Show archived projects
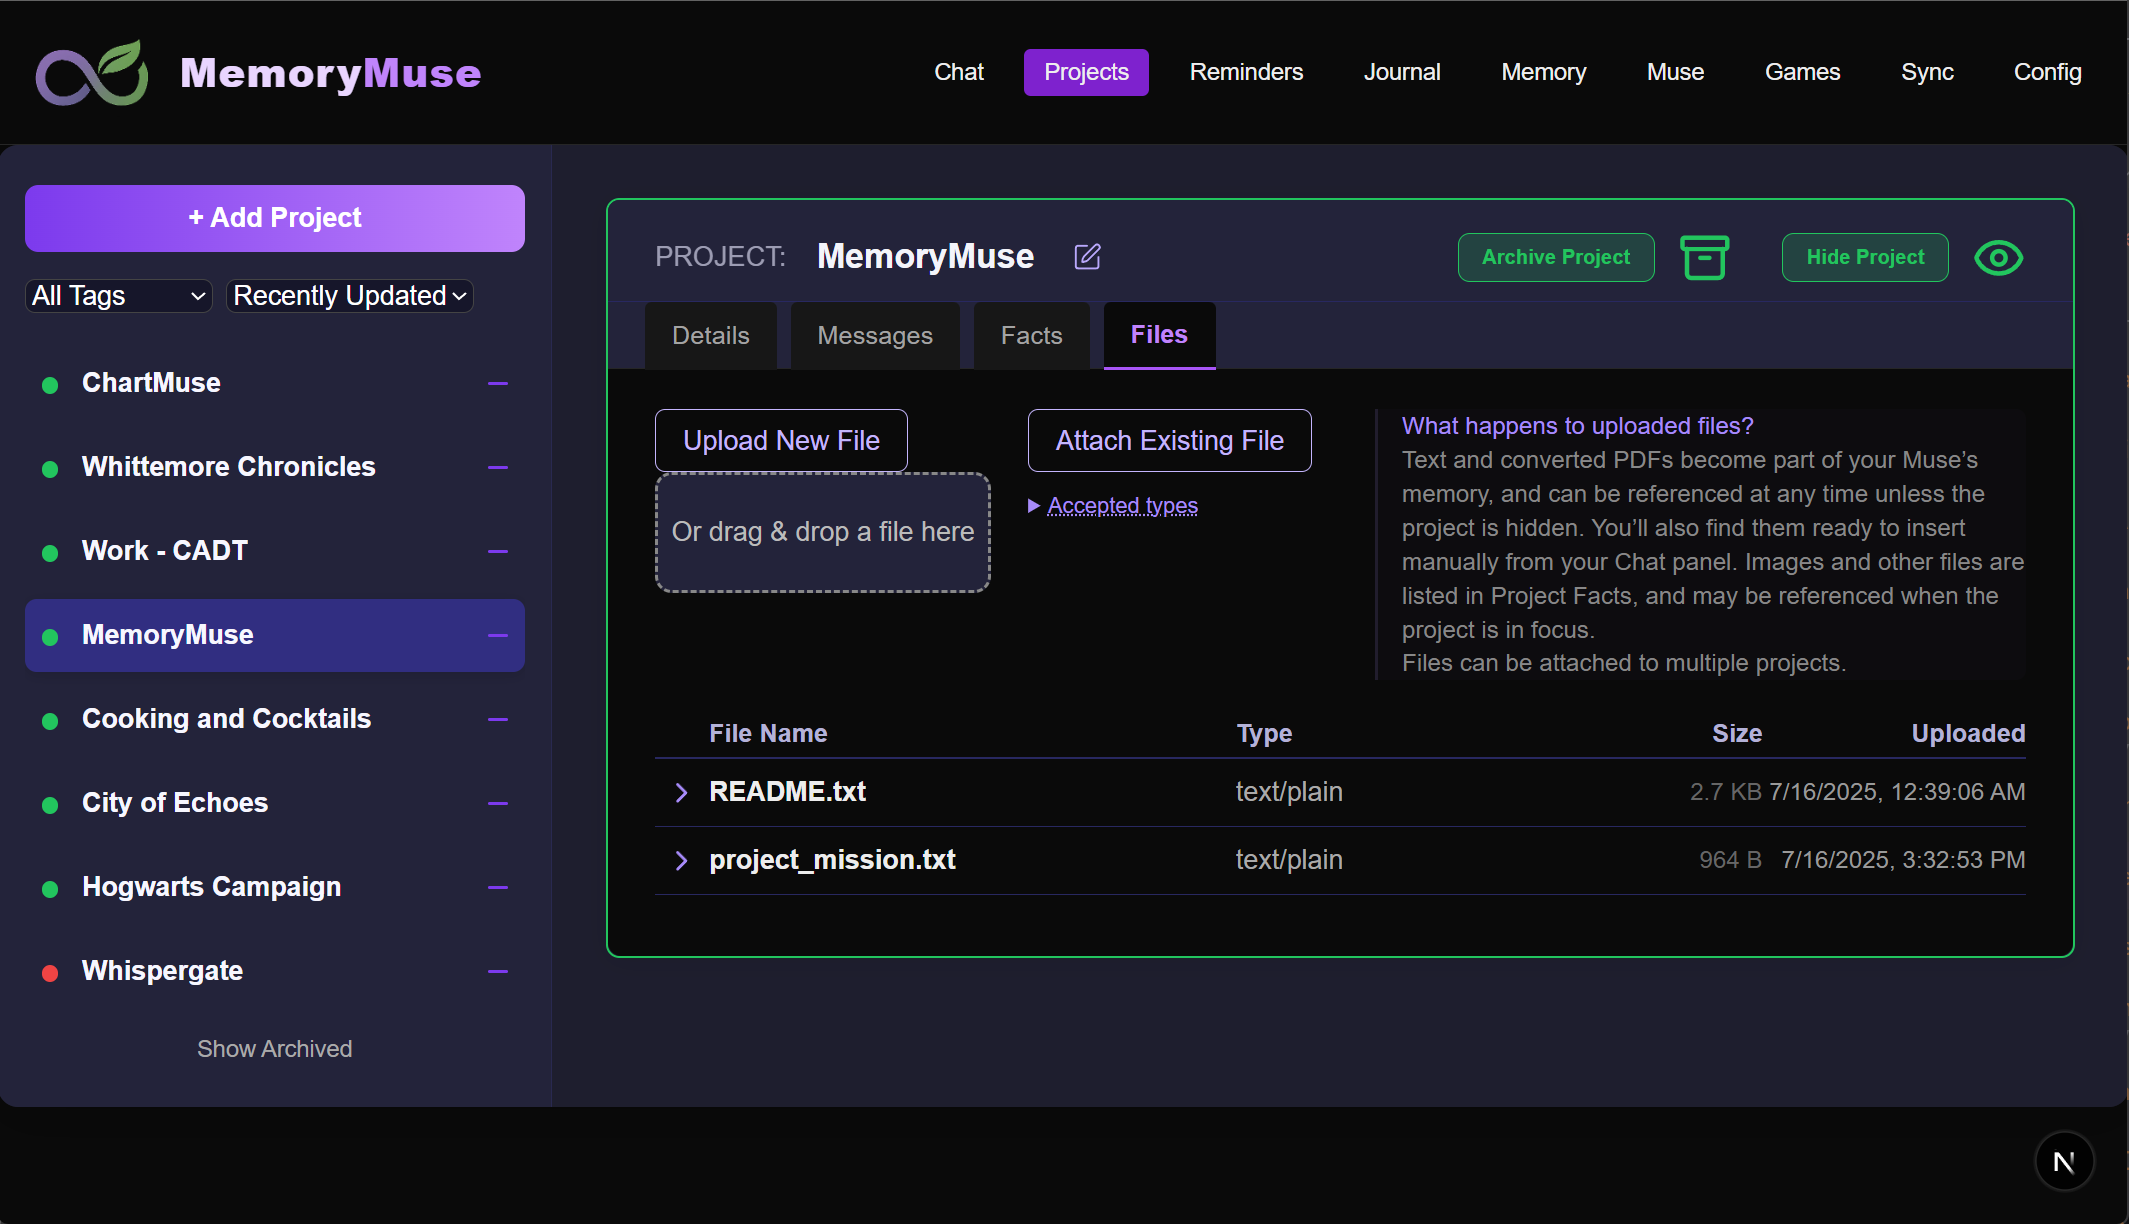 pos(275,1048)
